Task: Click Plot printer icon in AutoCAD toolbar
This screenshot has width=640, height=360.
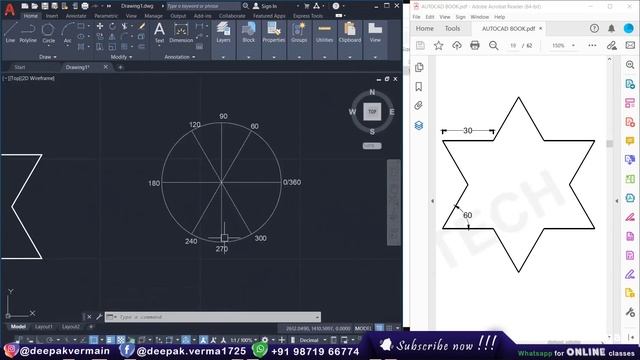Action: pos(85,6)
